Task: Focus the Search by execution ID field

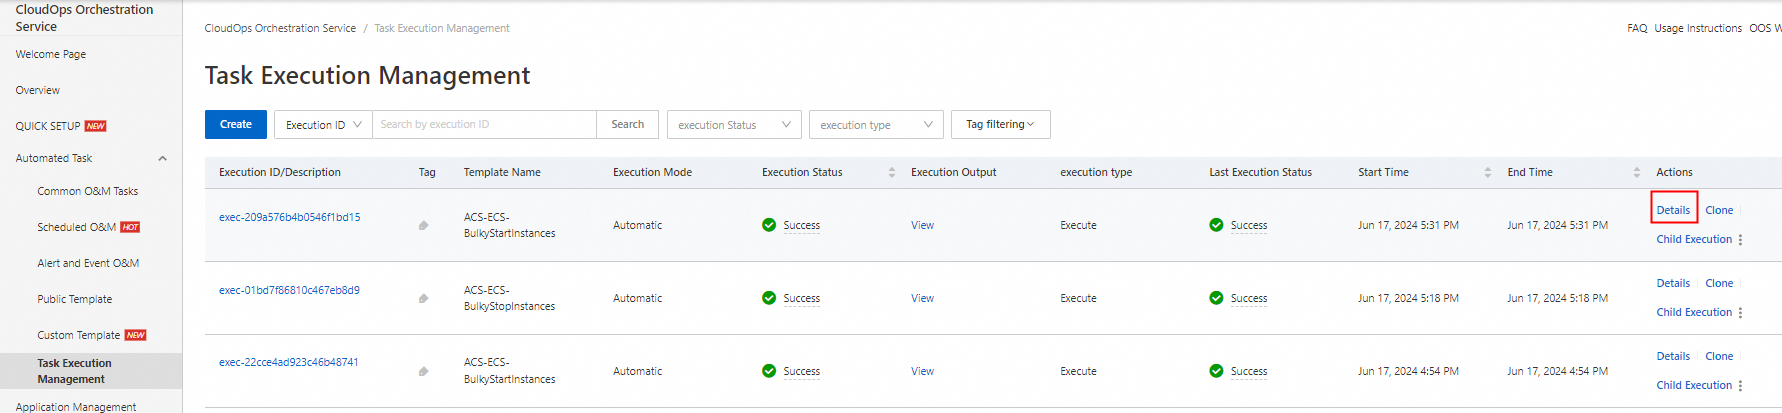Action: (x=484, y=125)
